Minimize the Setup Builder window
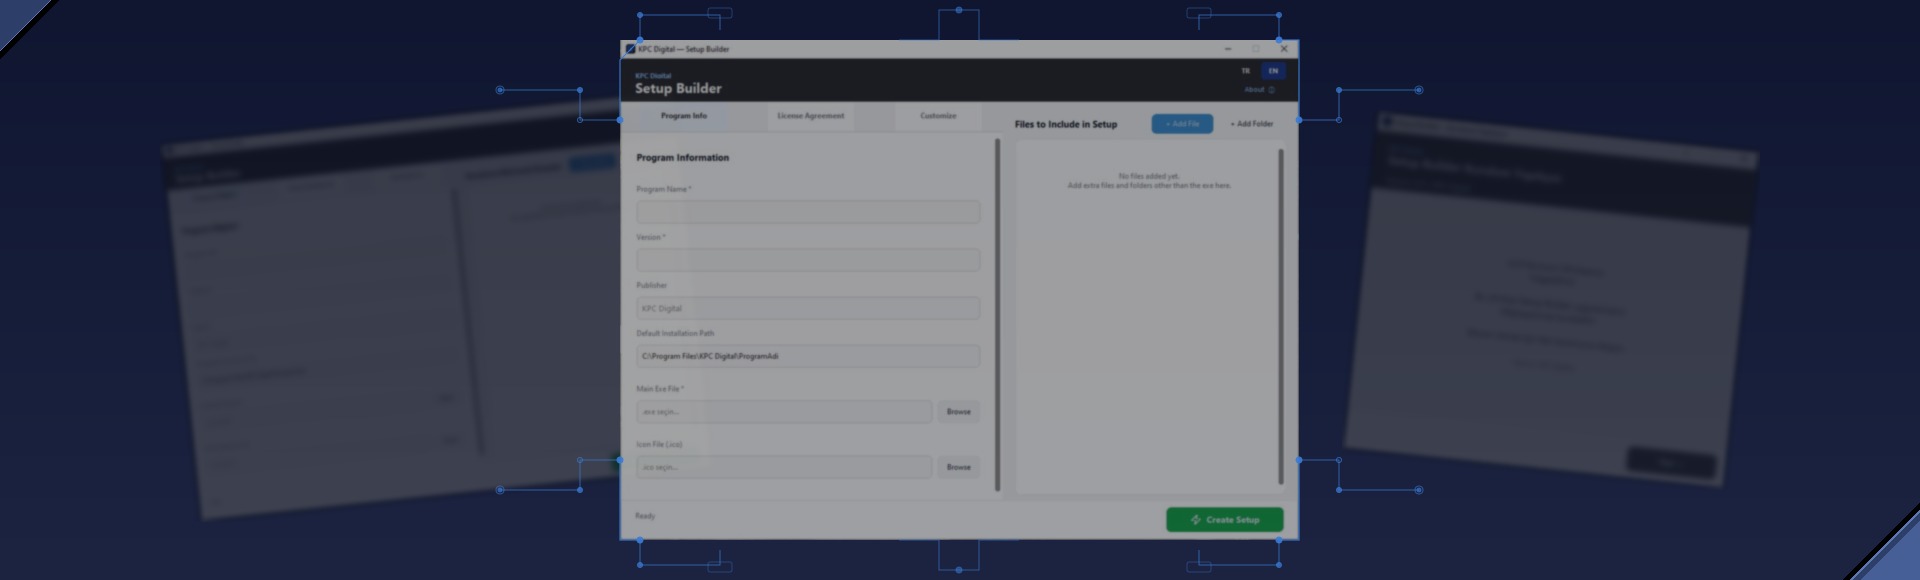The image size is (1920, 580). pos(1228,49)
